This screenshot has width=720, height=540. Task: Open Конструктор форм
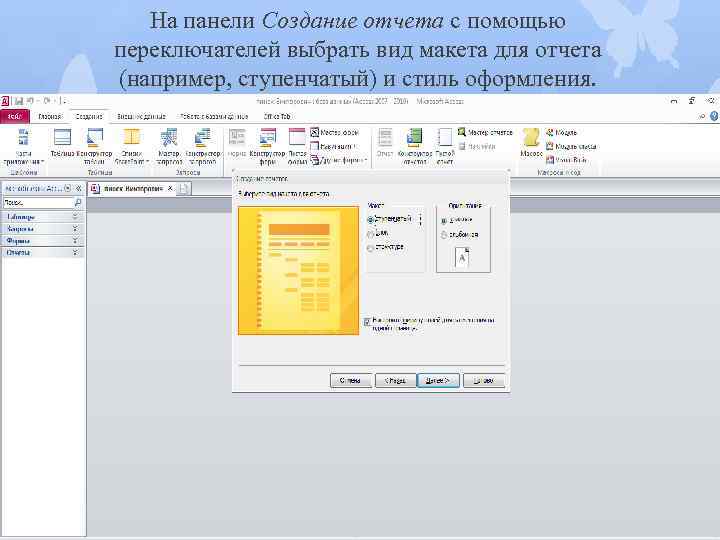pos(267,146)
